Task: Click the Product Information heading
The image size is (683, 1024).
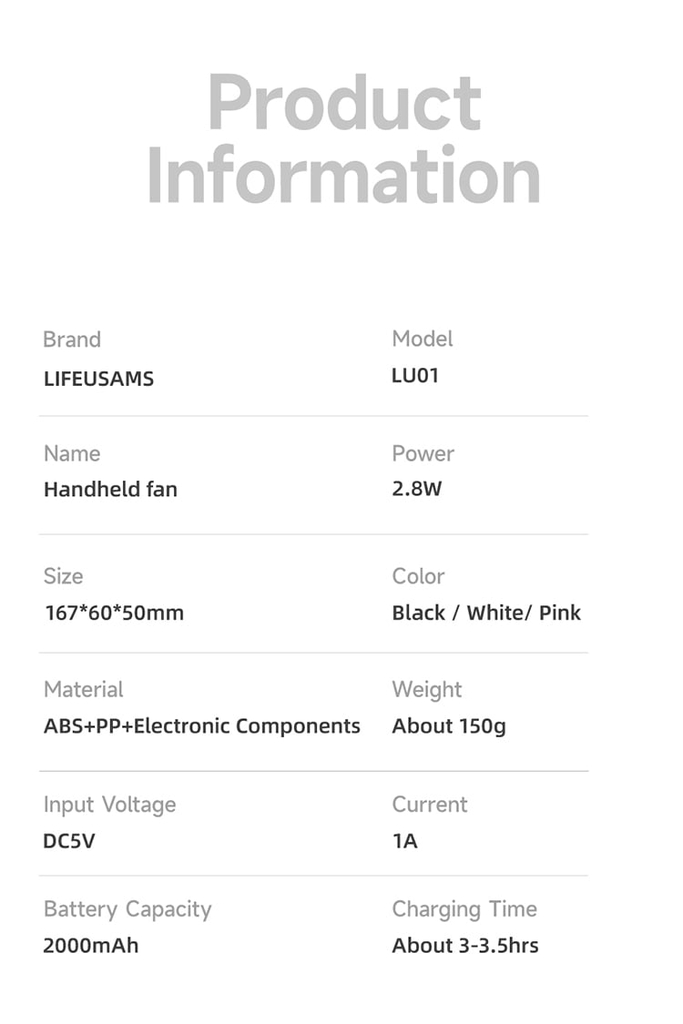Action: coord(343,139)
